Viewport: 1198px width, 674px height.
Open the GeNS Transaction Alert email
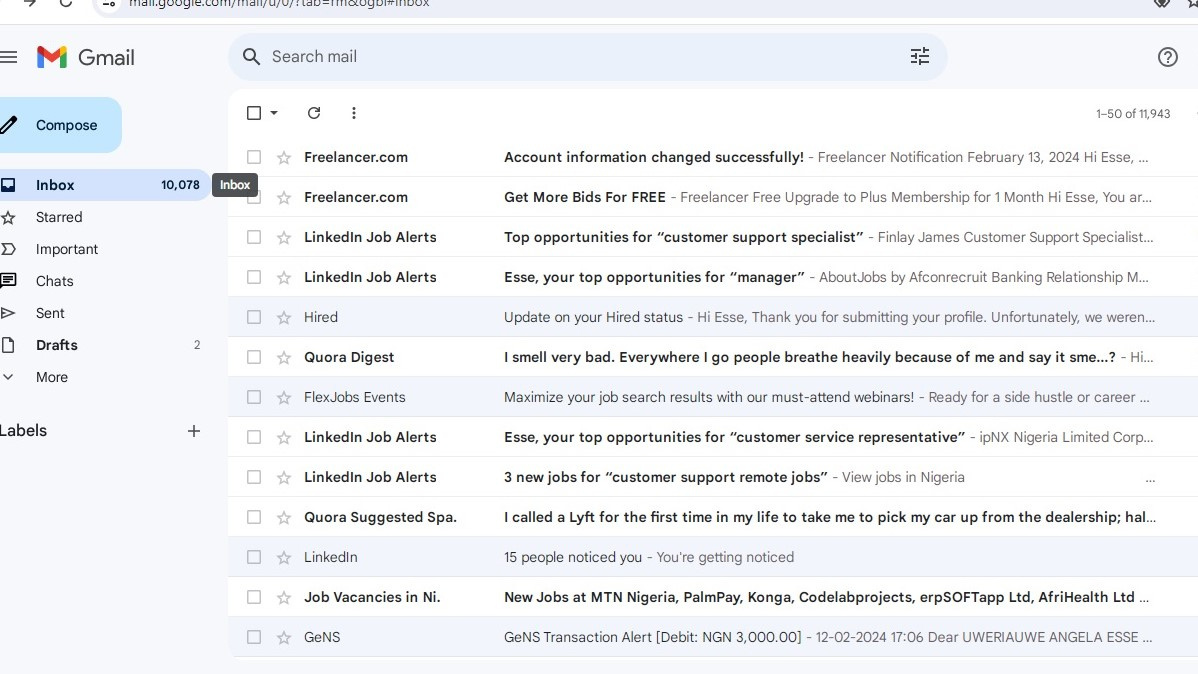click(x=713, y=637)
